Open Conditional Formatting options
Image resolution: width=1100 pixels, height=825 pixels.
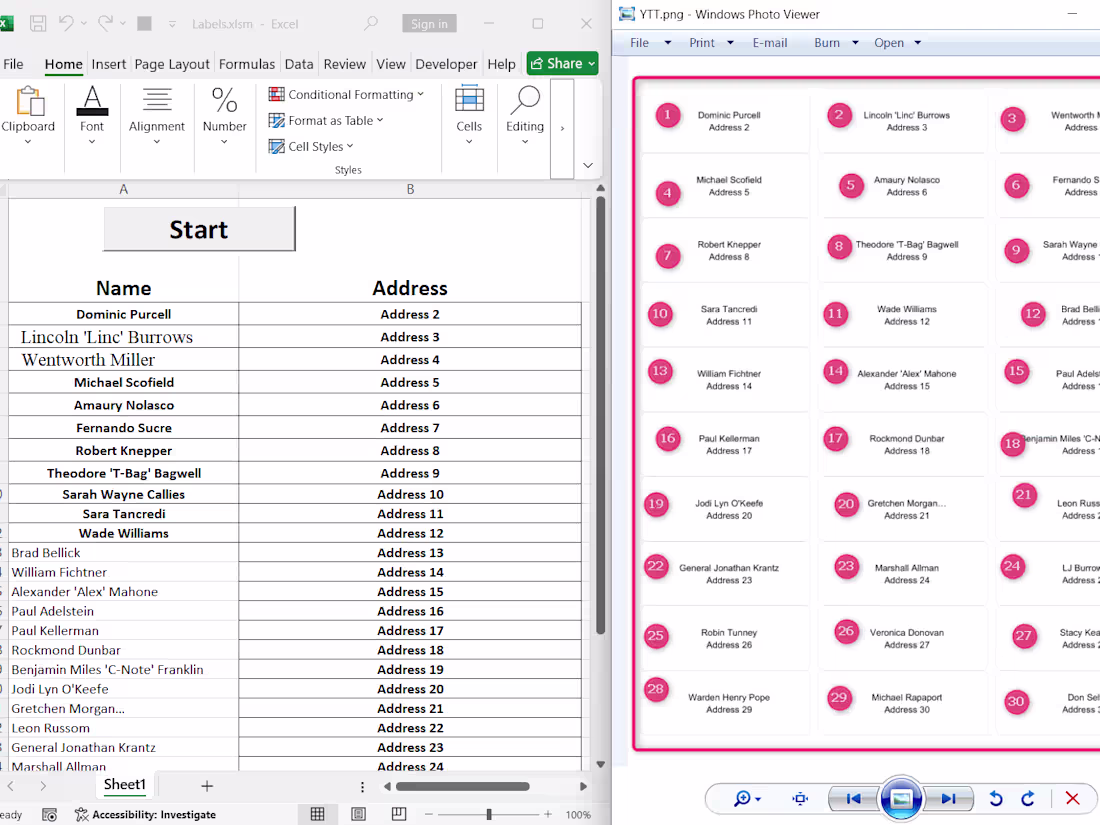point(347,94)
